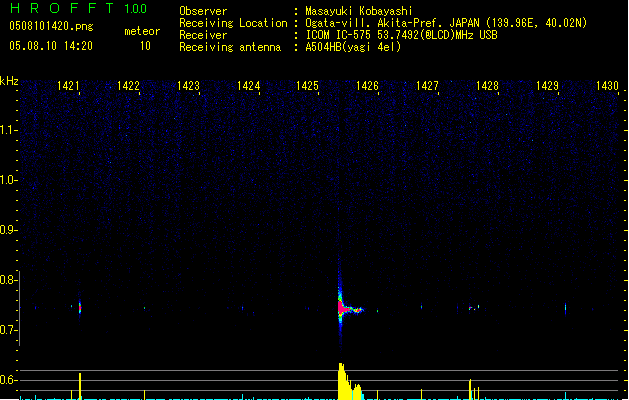Image resolution: width=629 pixels, height=400 pixels.
Task: Click the tall yellow power bar at 1421
Action: pos(80,386)
